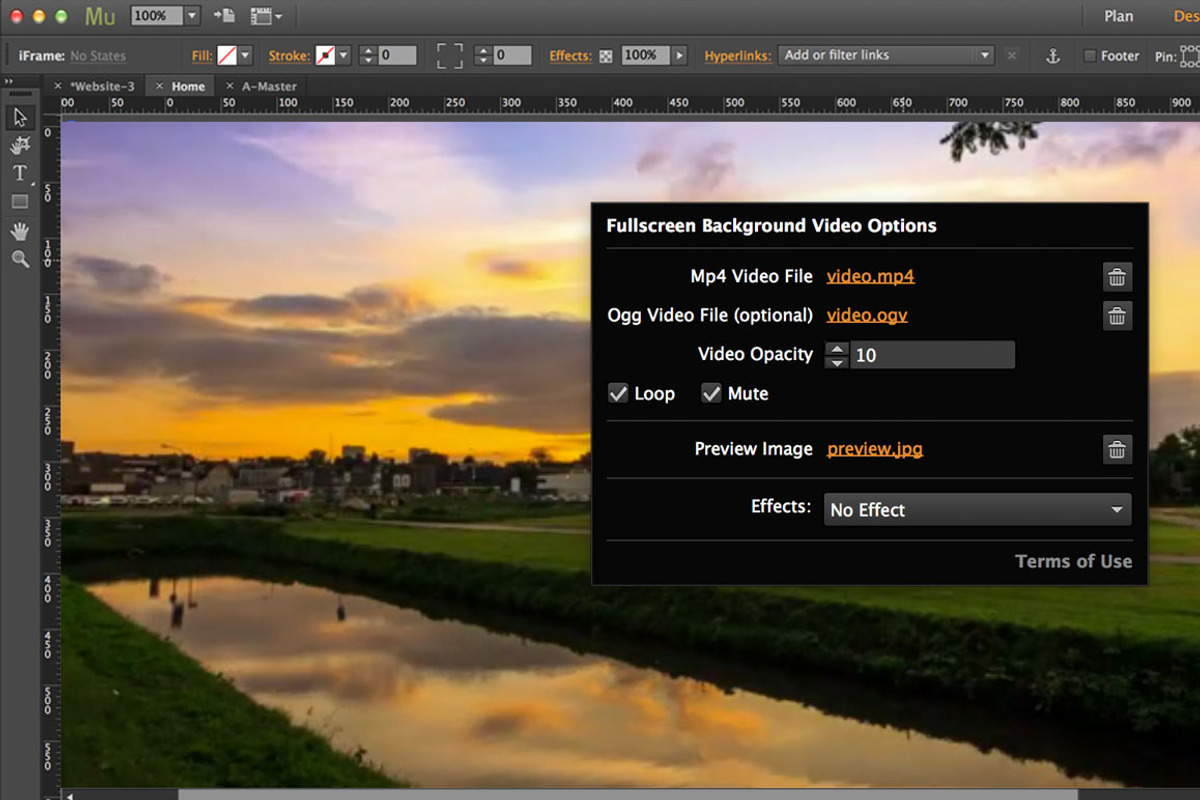Select the Hand tool
This screenshot has width=1200, height=800.
click(x=19, y=231)
